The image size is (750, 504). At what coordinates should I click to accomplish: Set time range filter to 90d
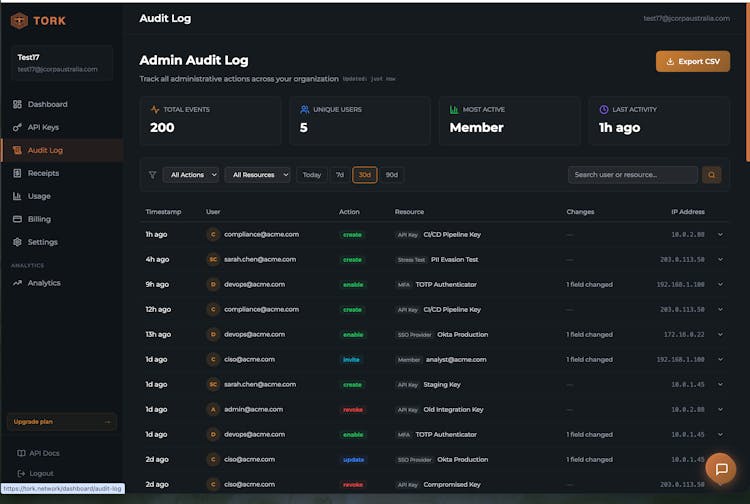pyautogui.click(x=391, y=175)
